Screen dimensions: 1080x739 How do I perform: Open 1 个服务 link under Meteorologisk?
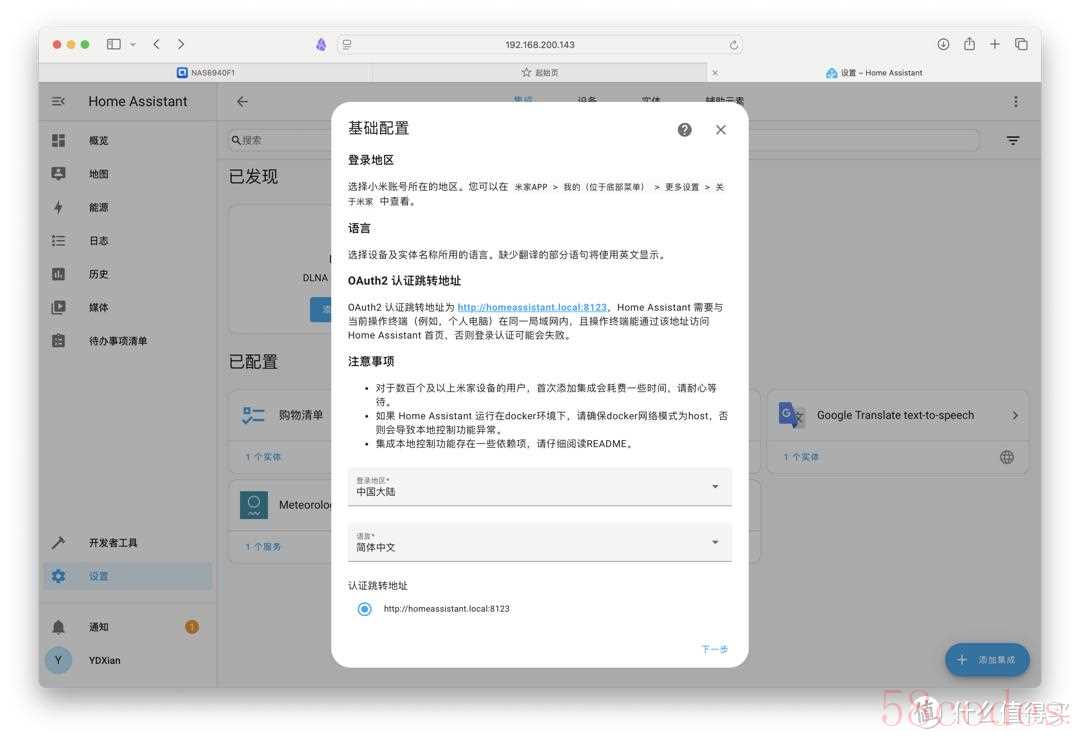coord(263,547)
